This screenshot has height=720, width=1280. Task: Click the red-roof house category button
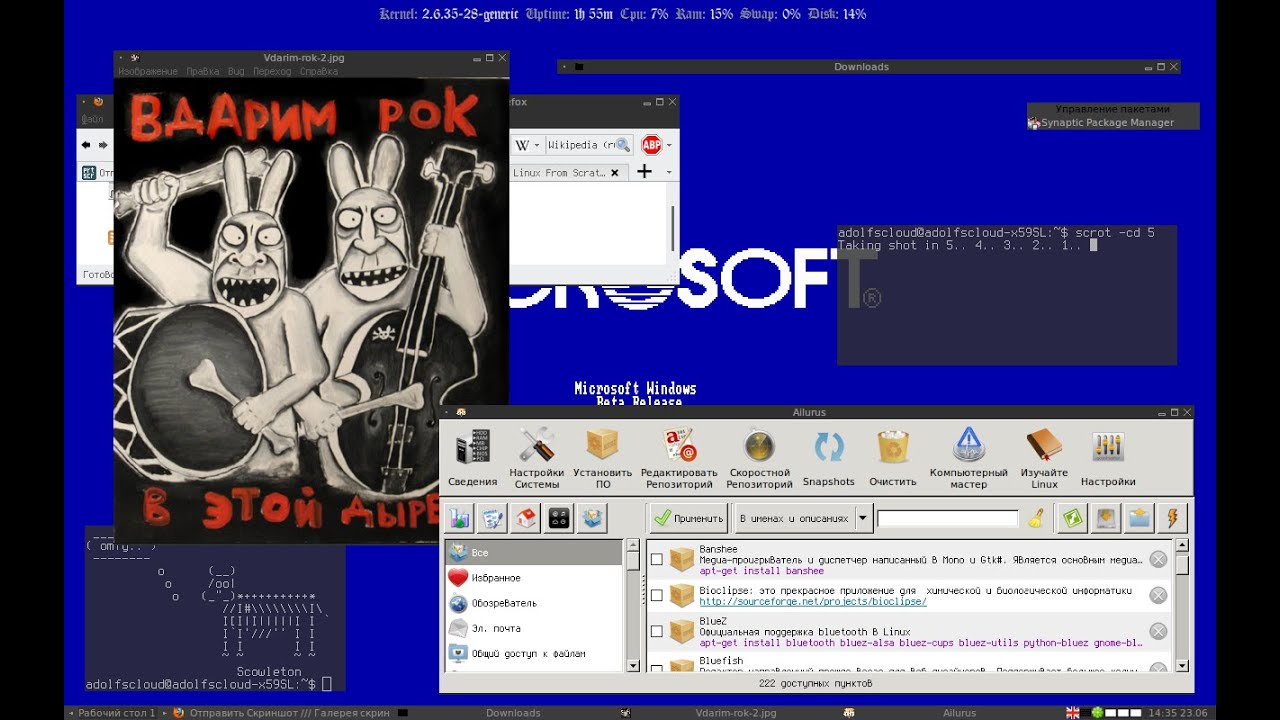click(x=526, y=518)
